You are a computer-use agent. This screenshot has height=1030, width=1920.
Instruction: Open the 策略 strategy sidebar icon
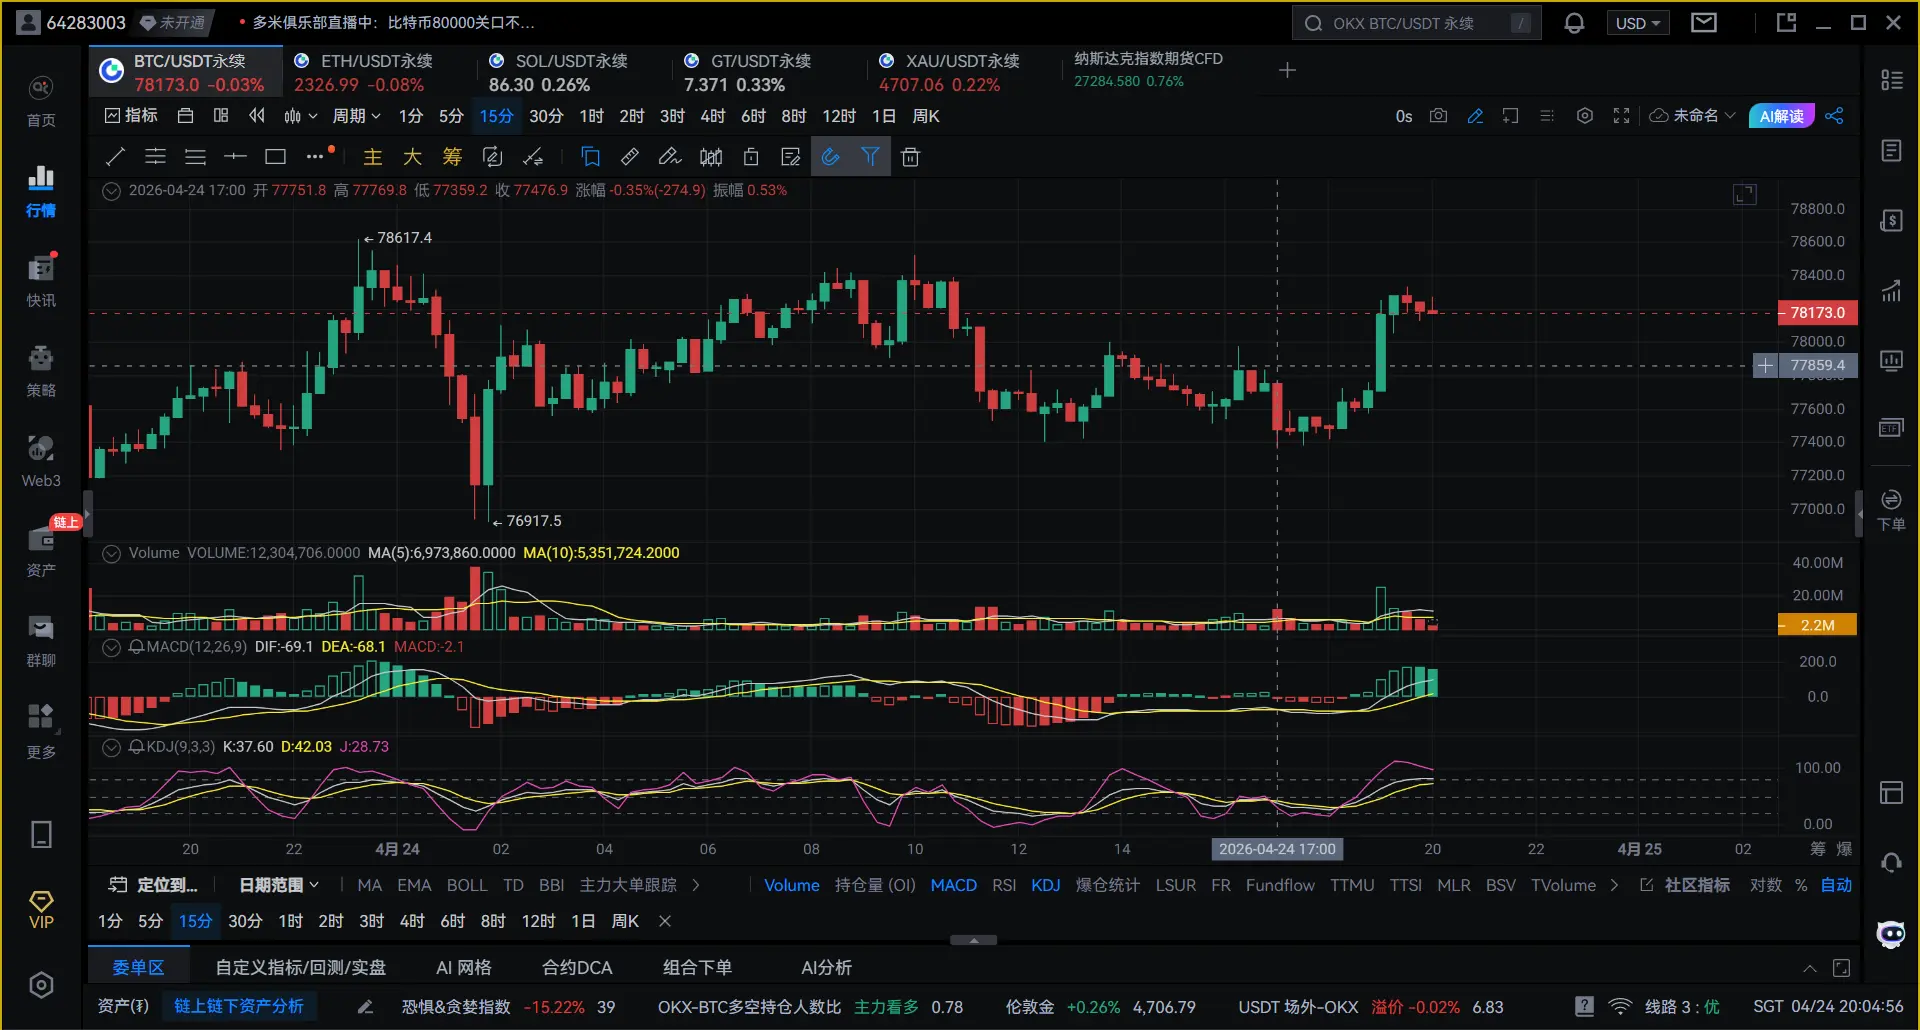click(41, 371)
